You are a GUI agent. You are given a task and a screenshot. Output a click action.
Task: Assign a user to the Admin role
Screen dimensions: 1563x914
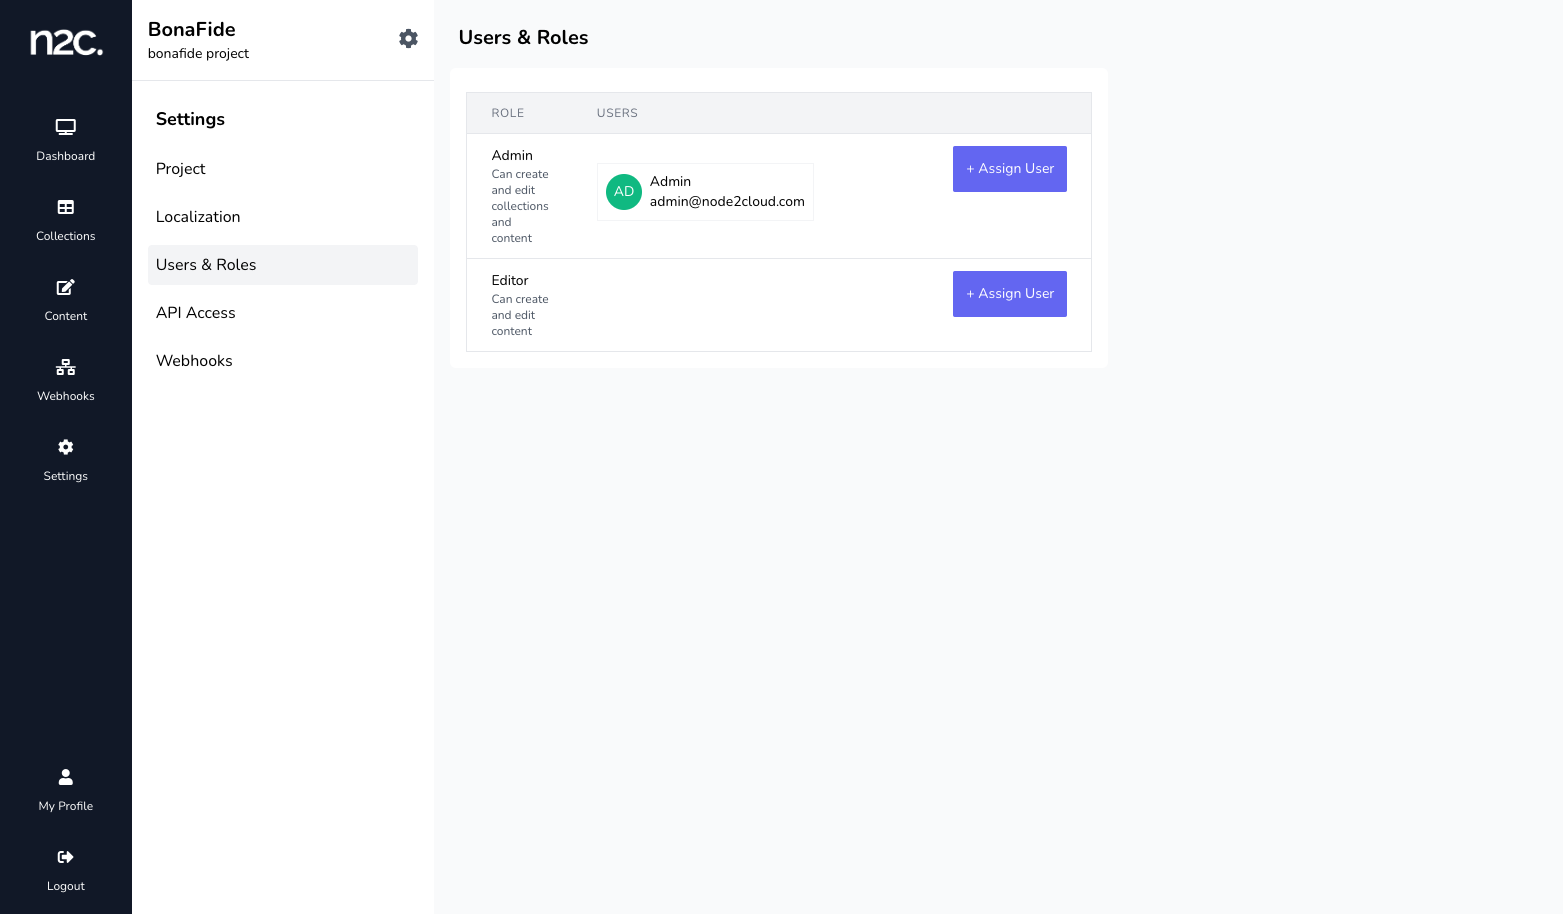[x=1009, y=169]
